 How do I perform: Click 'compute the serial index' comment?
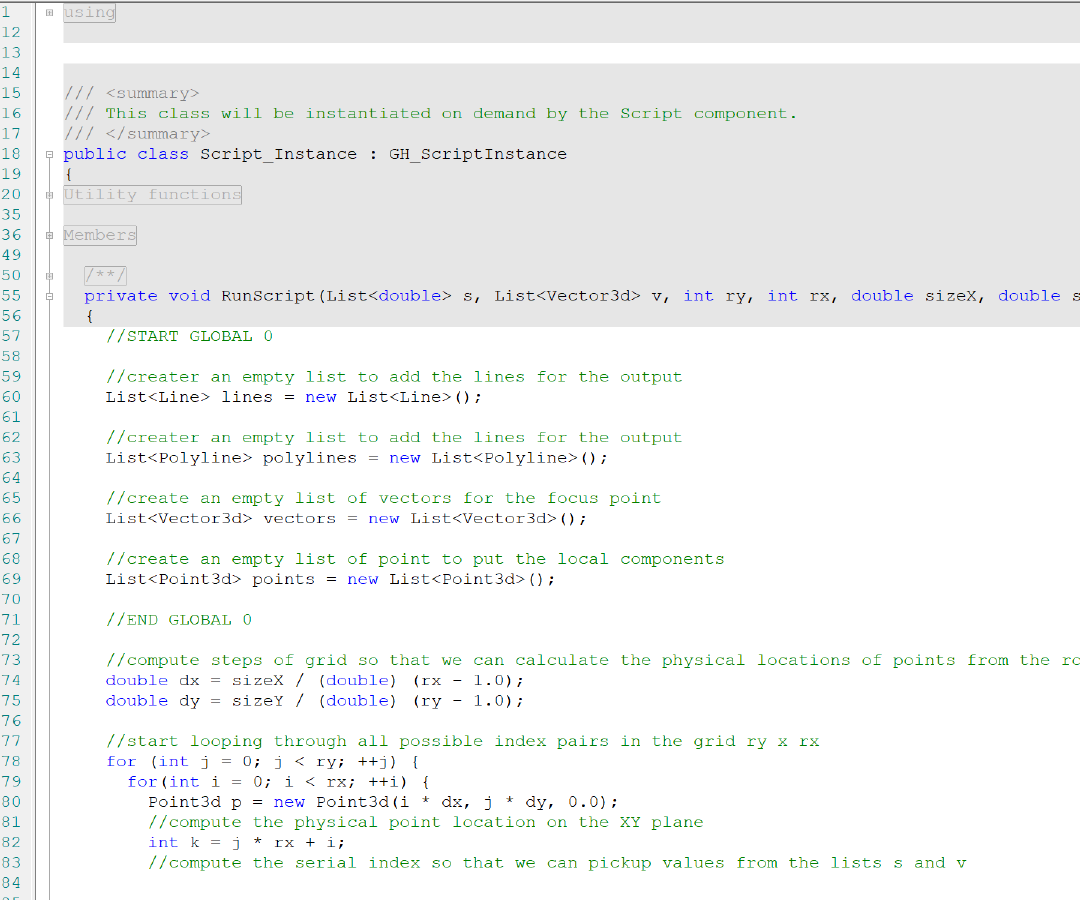[557, 863]
